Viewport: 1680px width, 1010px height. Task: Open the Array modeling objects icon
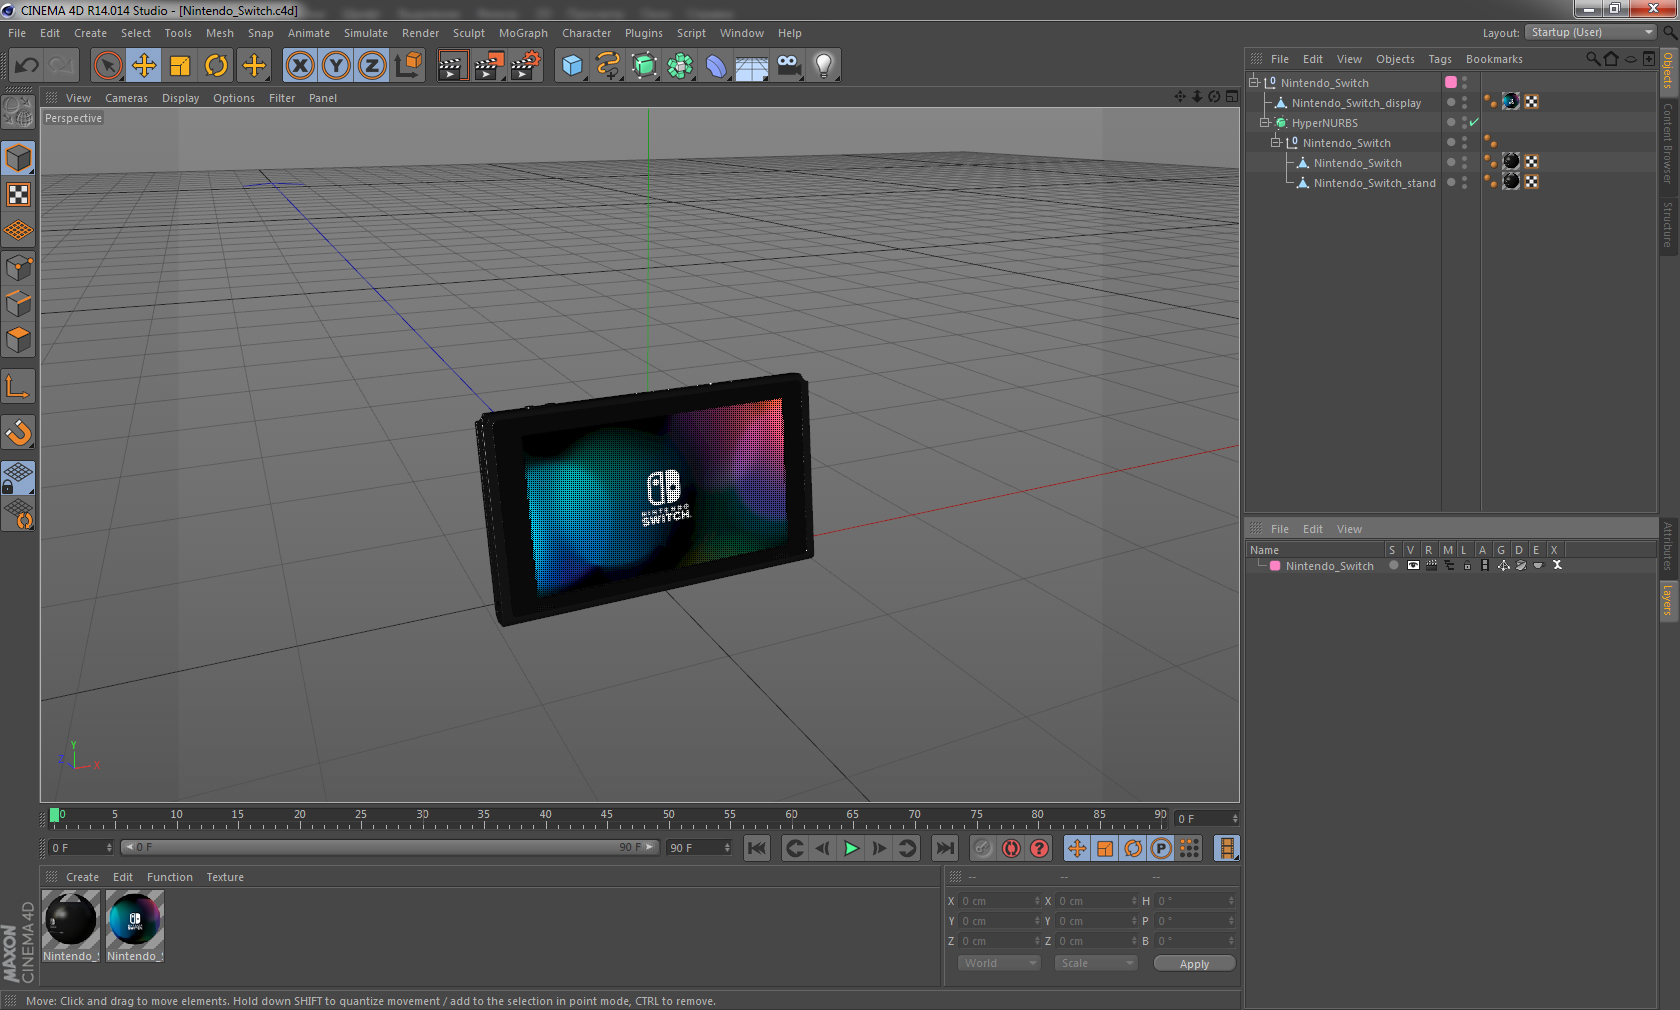point(680,66)
